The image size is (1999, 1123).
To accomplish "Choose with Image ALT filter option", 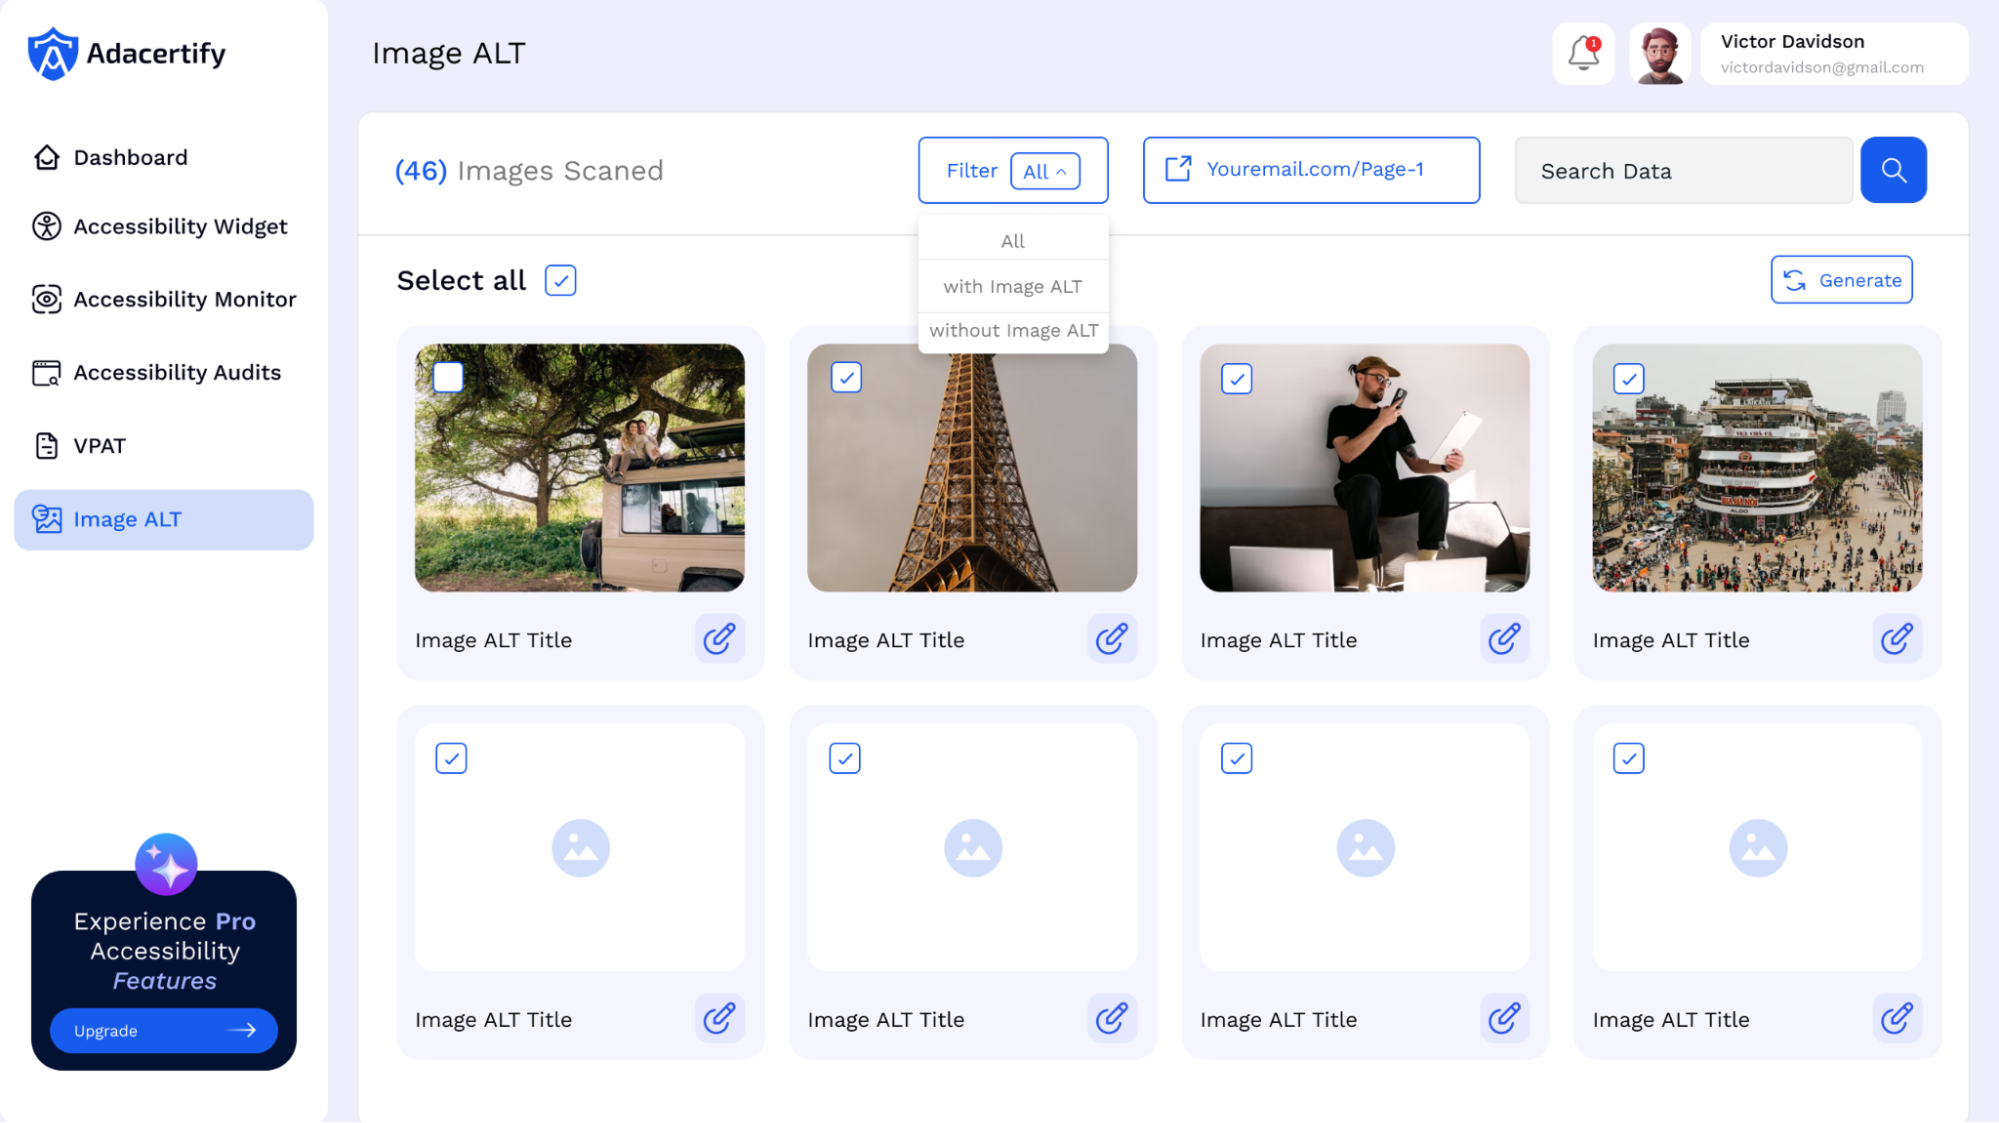I will click(1013, 287).
